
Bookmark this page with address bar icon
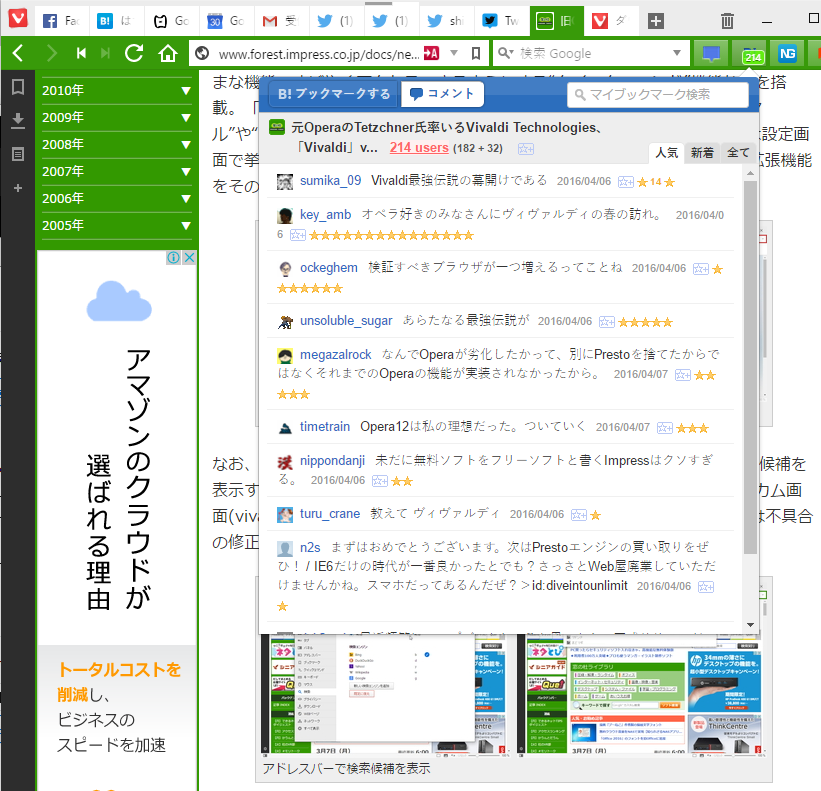tap(475, 53)
